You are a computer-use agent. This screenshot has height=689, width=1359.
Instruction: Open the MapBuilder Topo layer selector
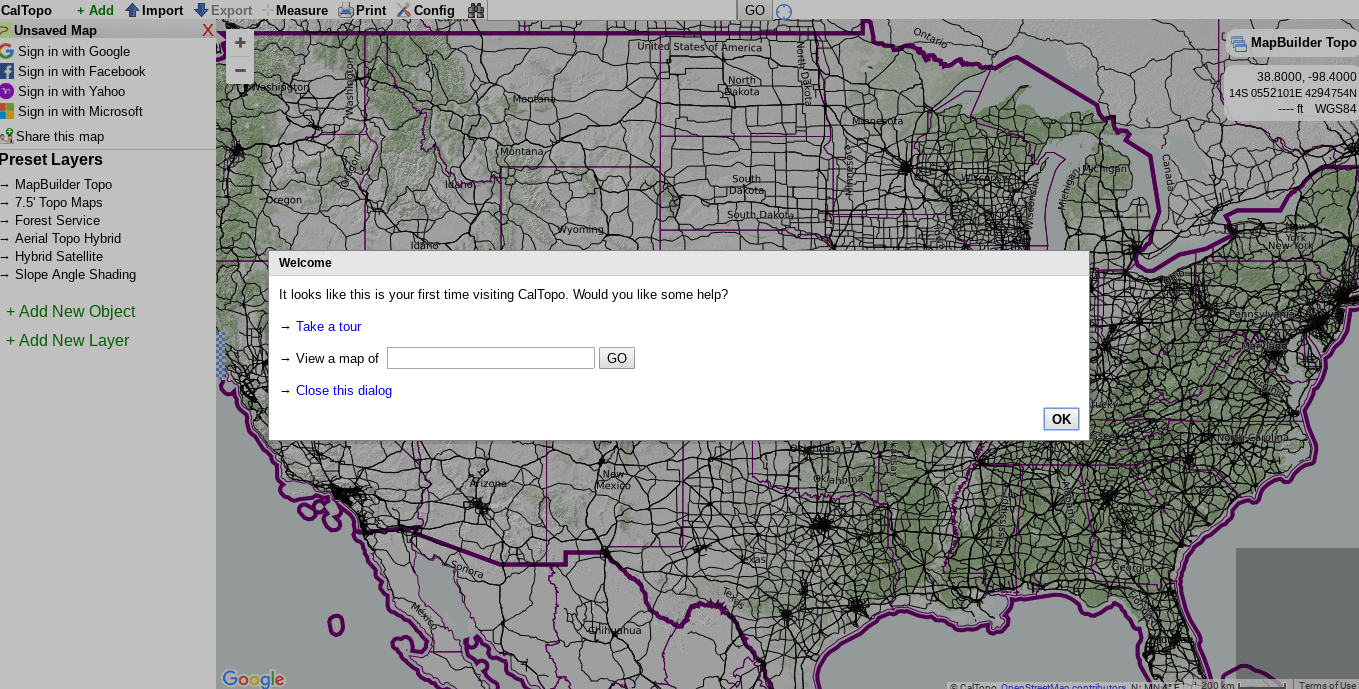click(x=1293, y=43)
